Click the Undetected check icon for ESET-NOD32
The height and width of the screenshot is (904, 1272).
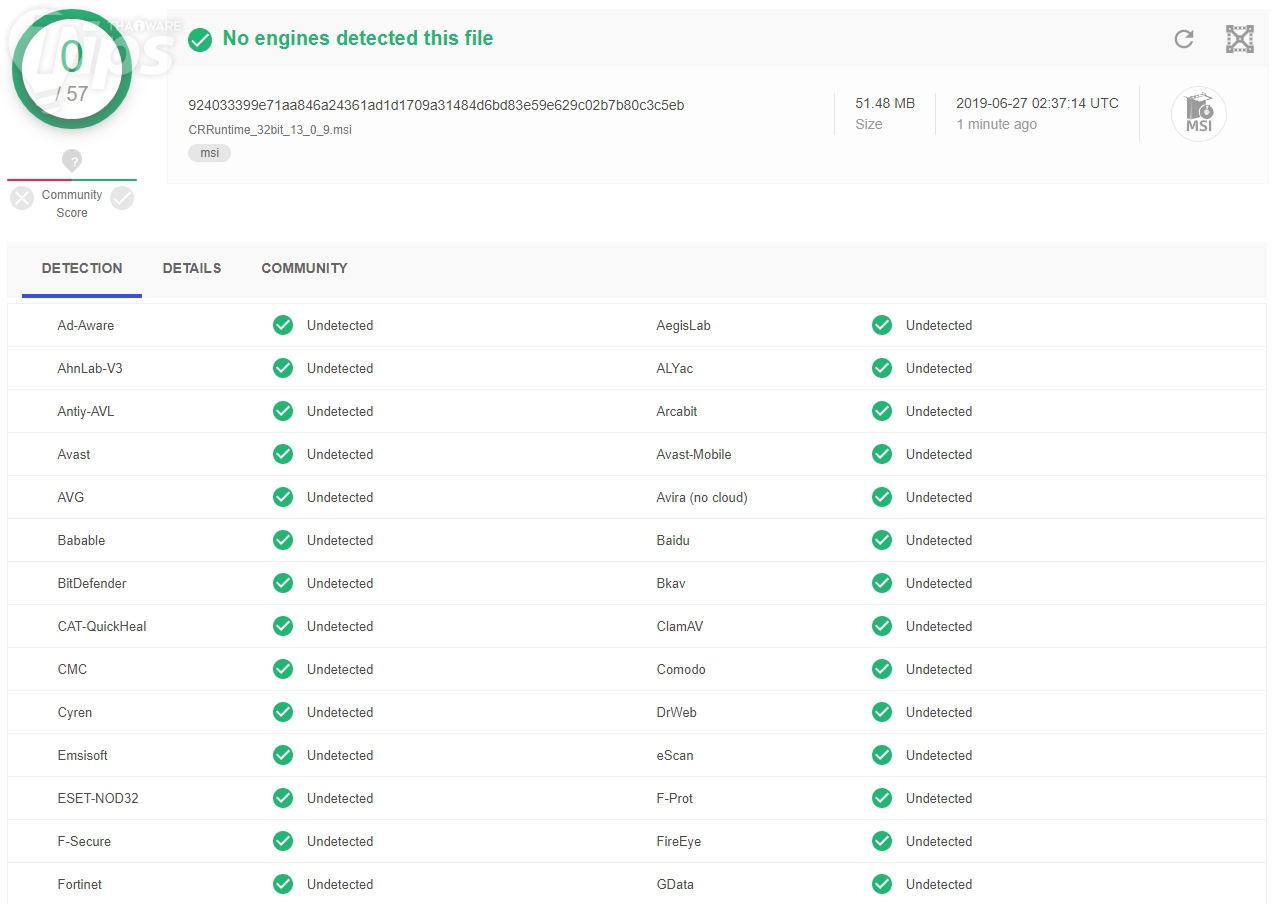click(283, 798)
